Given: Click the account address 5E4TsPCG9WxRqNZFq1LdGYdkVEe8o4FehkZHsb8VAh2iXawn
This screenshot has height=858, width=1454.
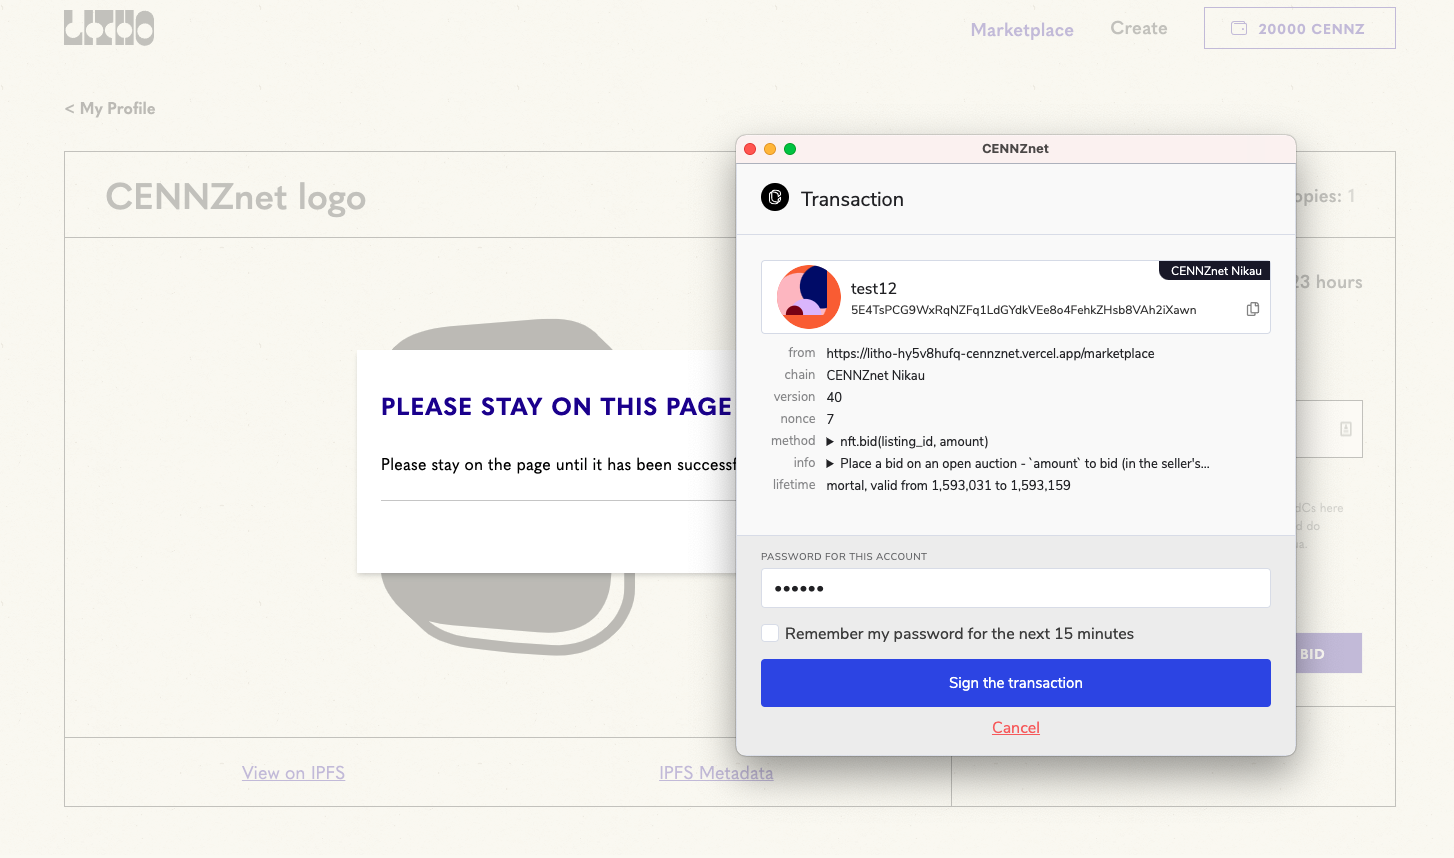Looking at the screenshot, I should point(1023,310).
